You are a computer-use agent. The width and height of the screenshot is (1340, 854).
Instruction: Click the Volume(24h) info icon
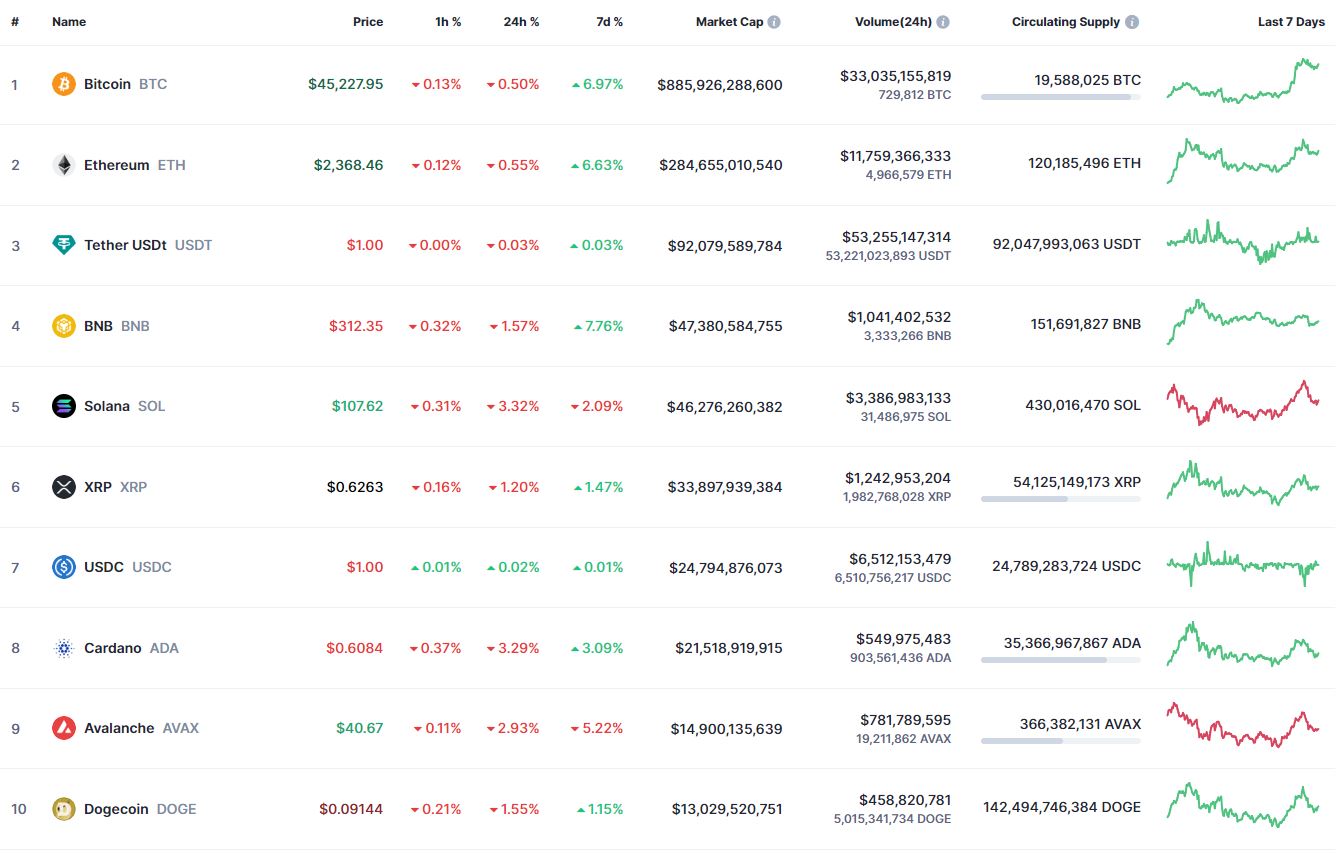tap(943, 22)
